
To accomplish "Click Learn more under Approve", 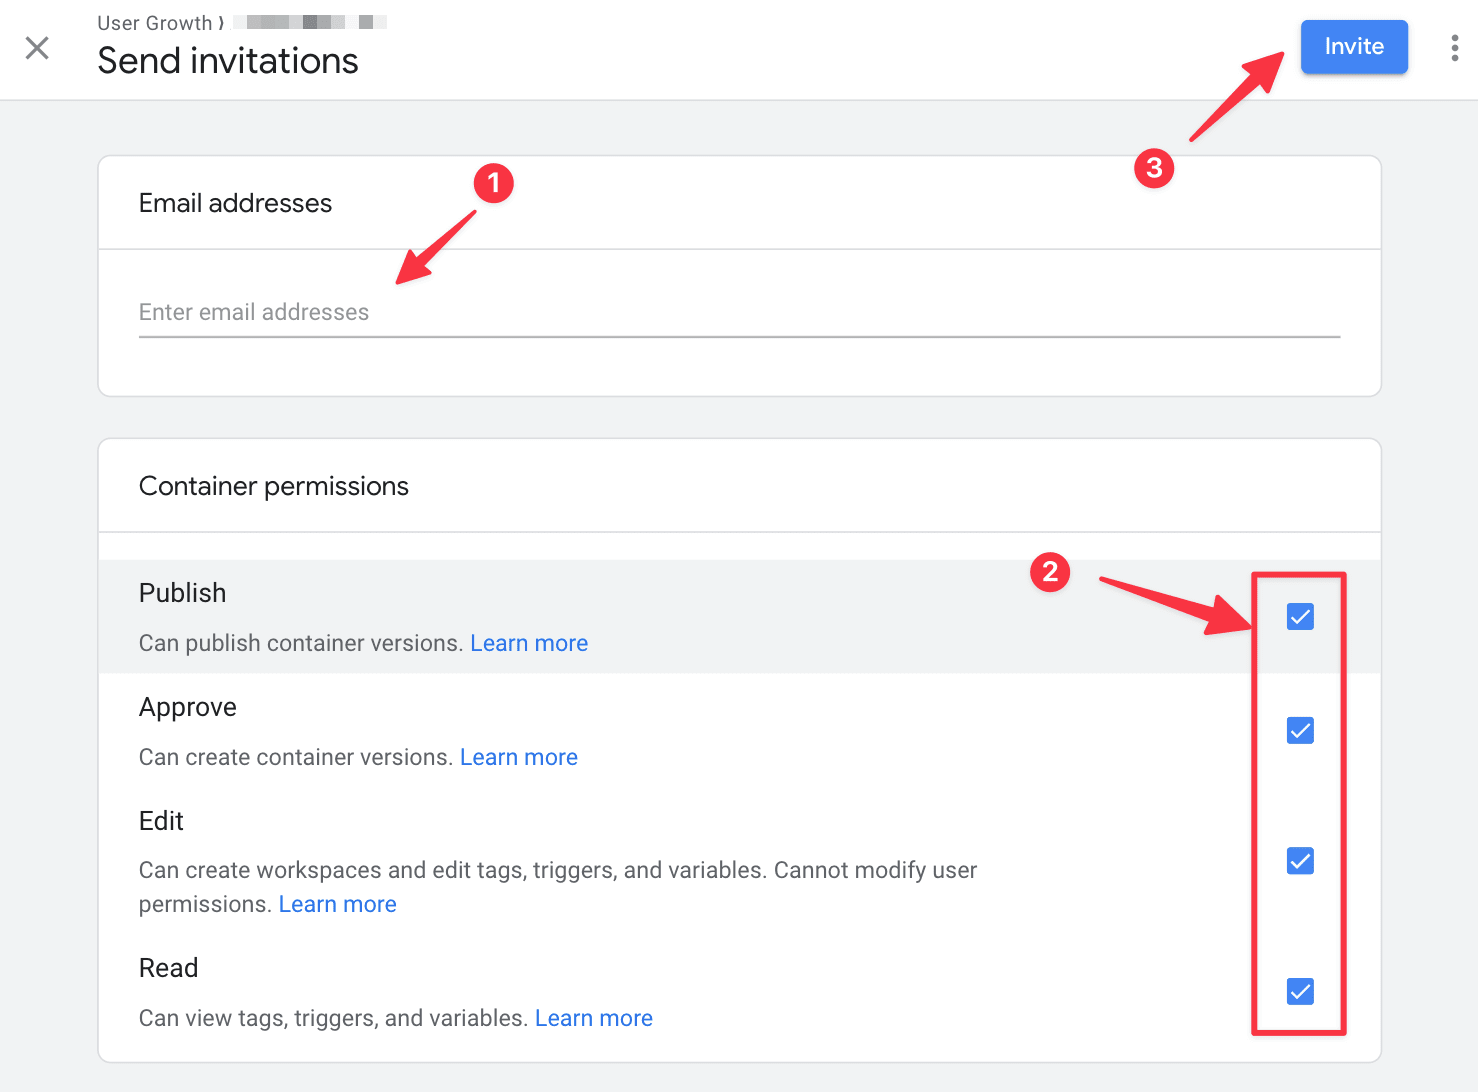I will coord(518,757).
